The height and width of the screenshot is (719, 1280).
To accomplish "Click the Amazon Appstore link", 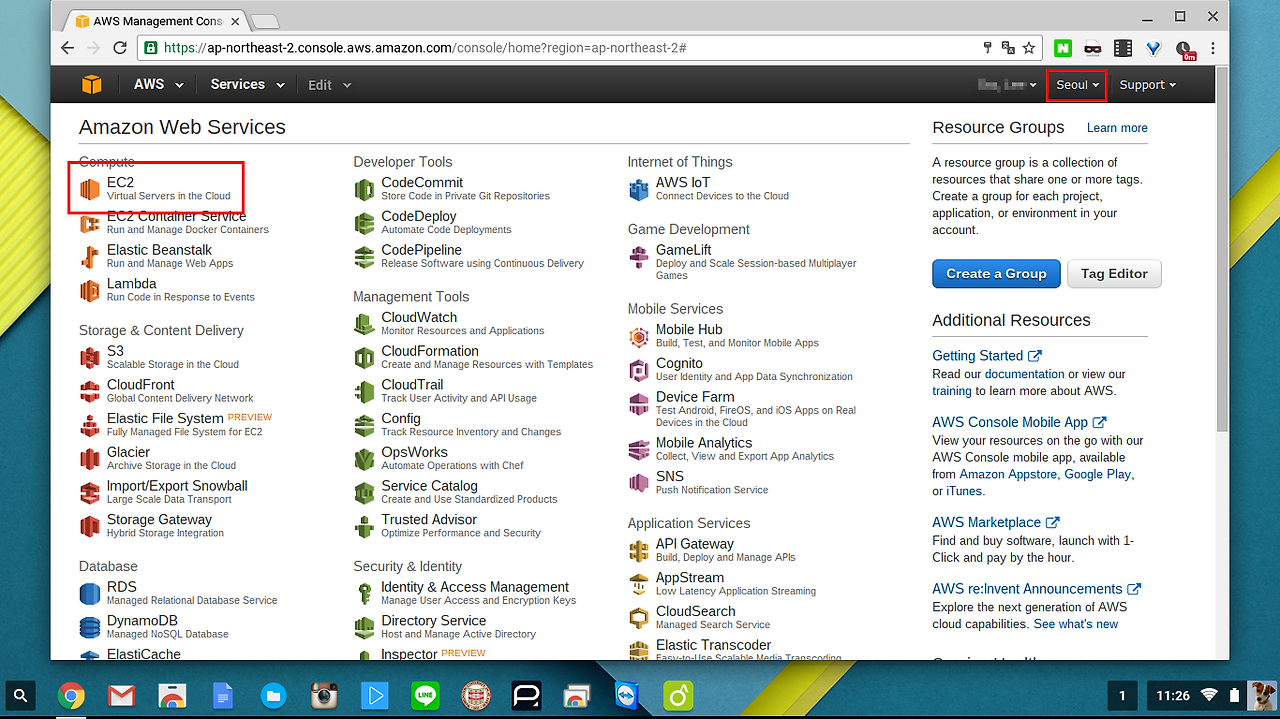I will coord(1008,474).
